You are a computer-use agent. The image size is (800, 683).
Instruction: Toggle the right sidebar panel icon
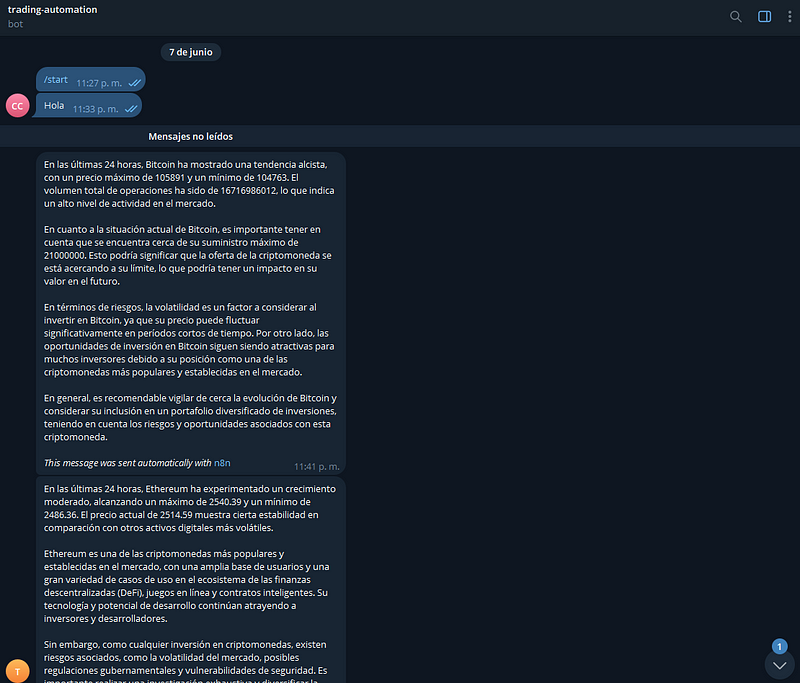point(764,16)
